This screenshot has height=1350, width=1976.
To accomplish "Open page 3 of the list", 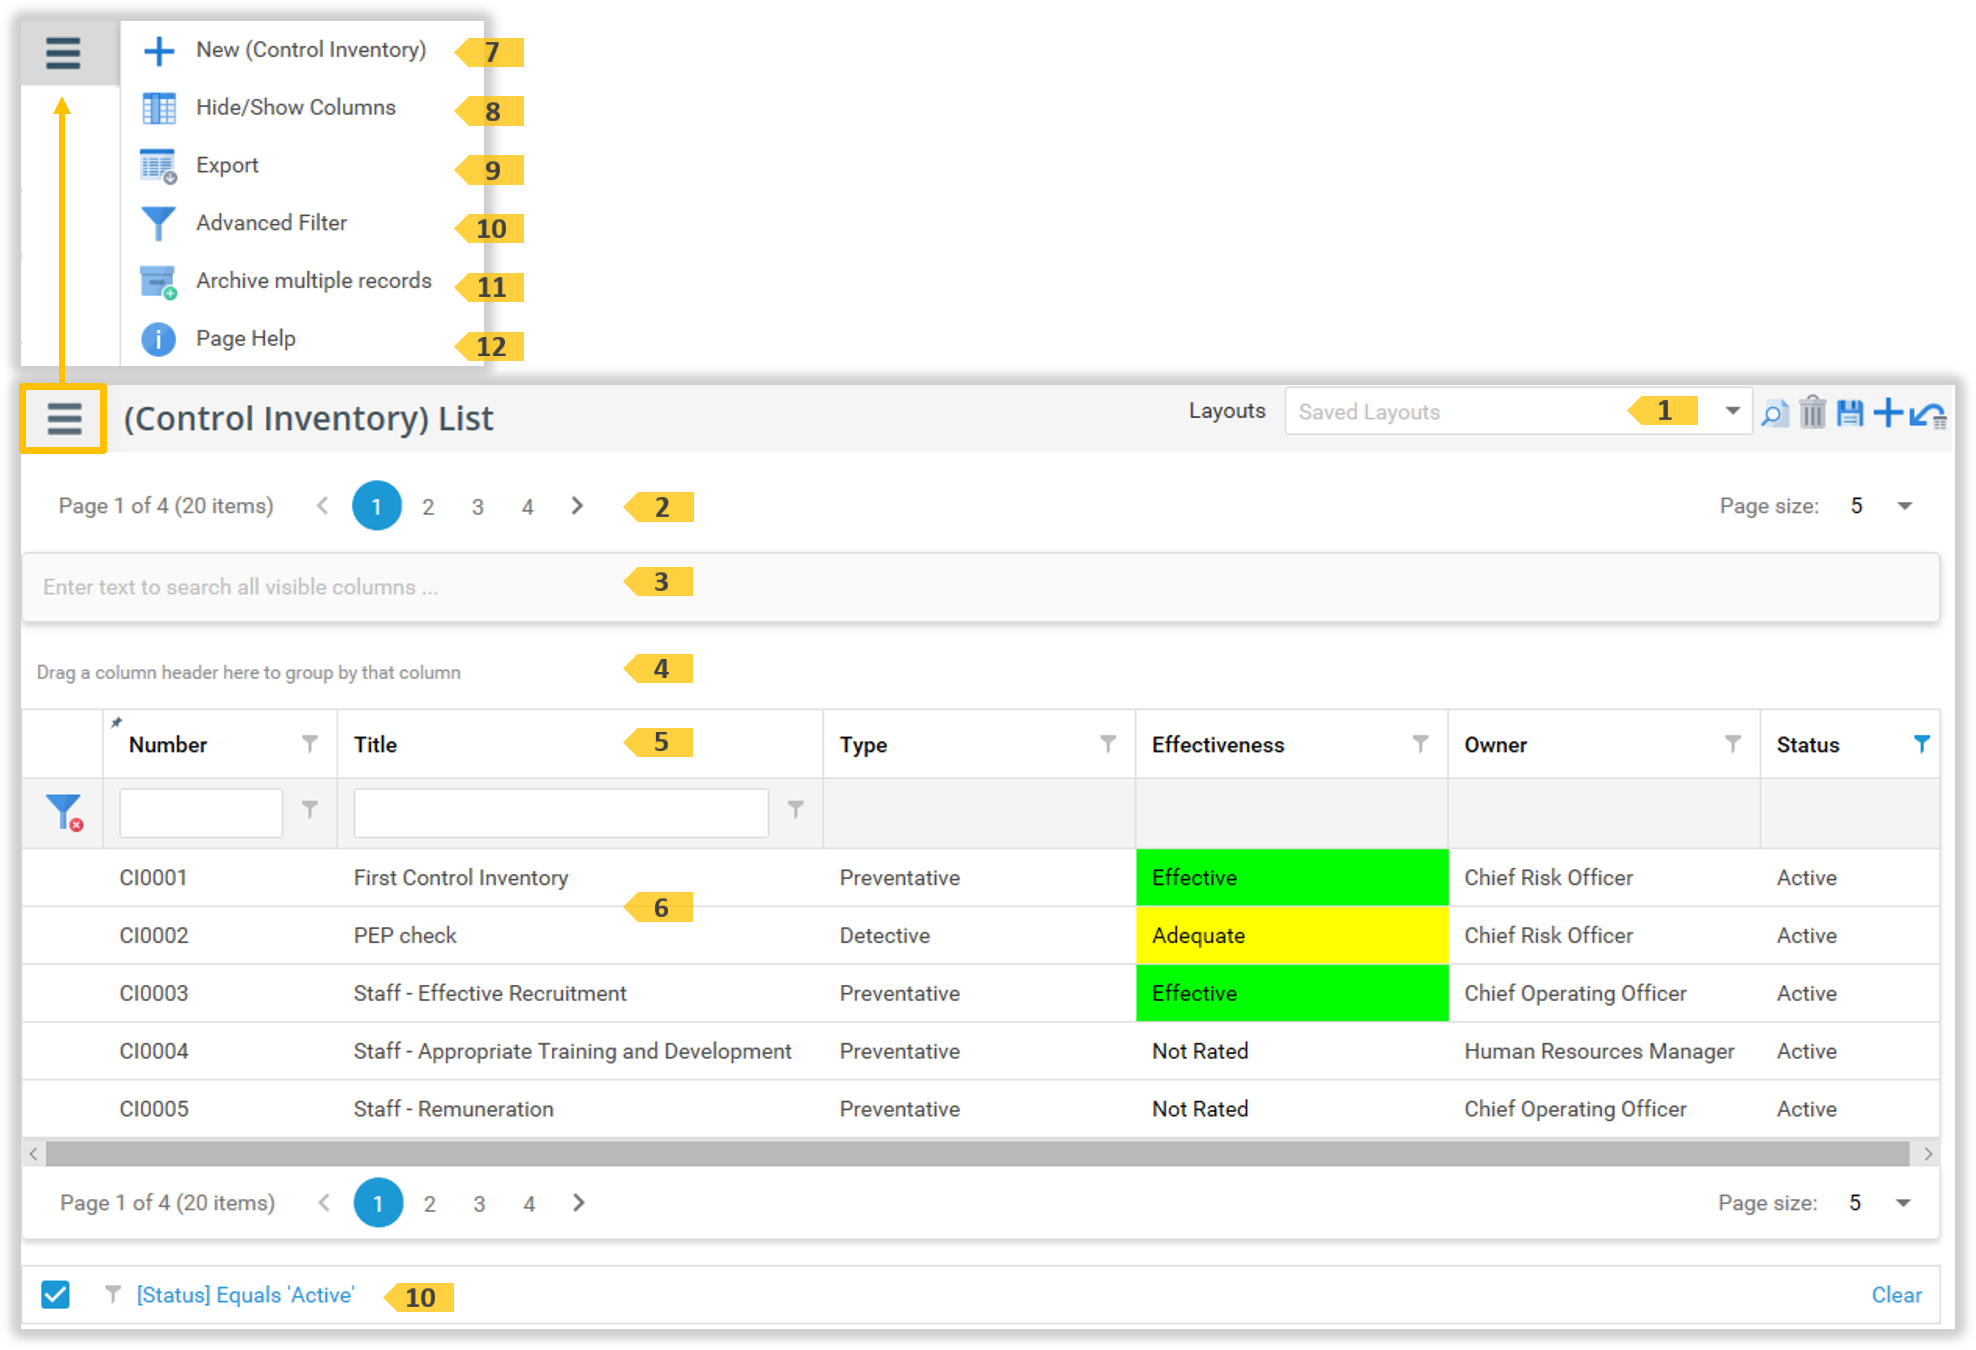I will coord(478,506).
